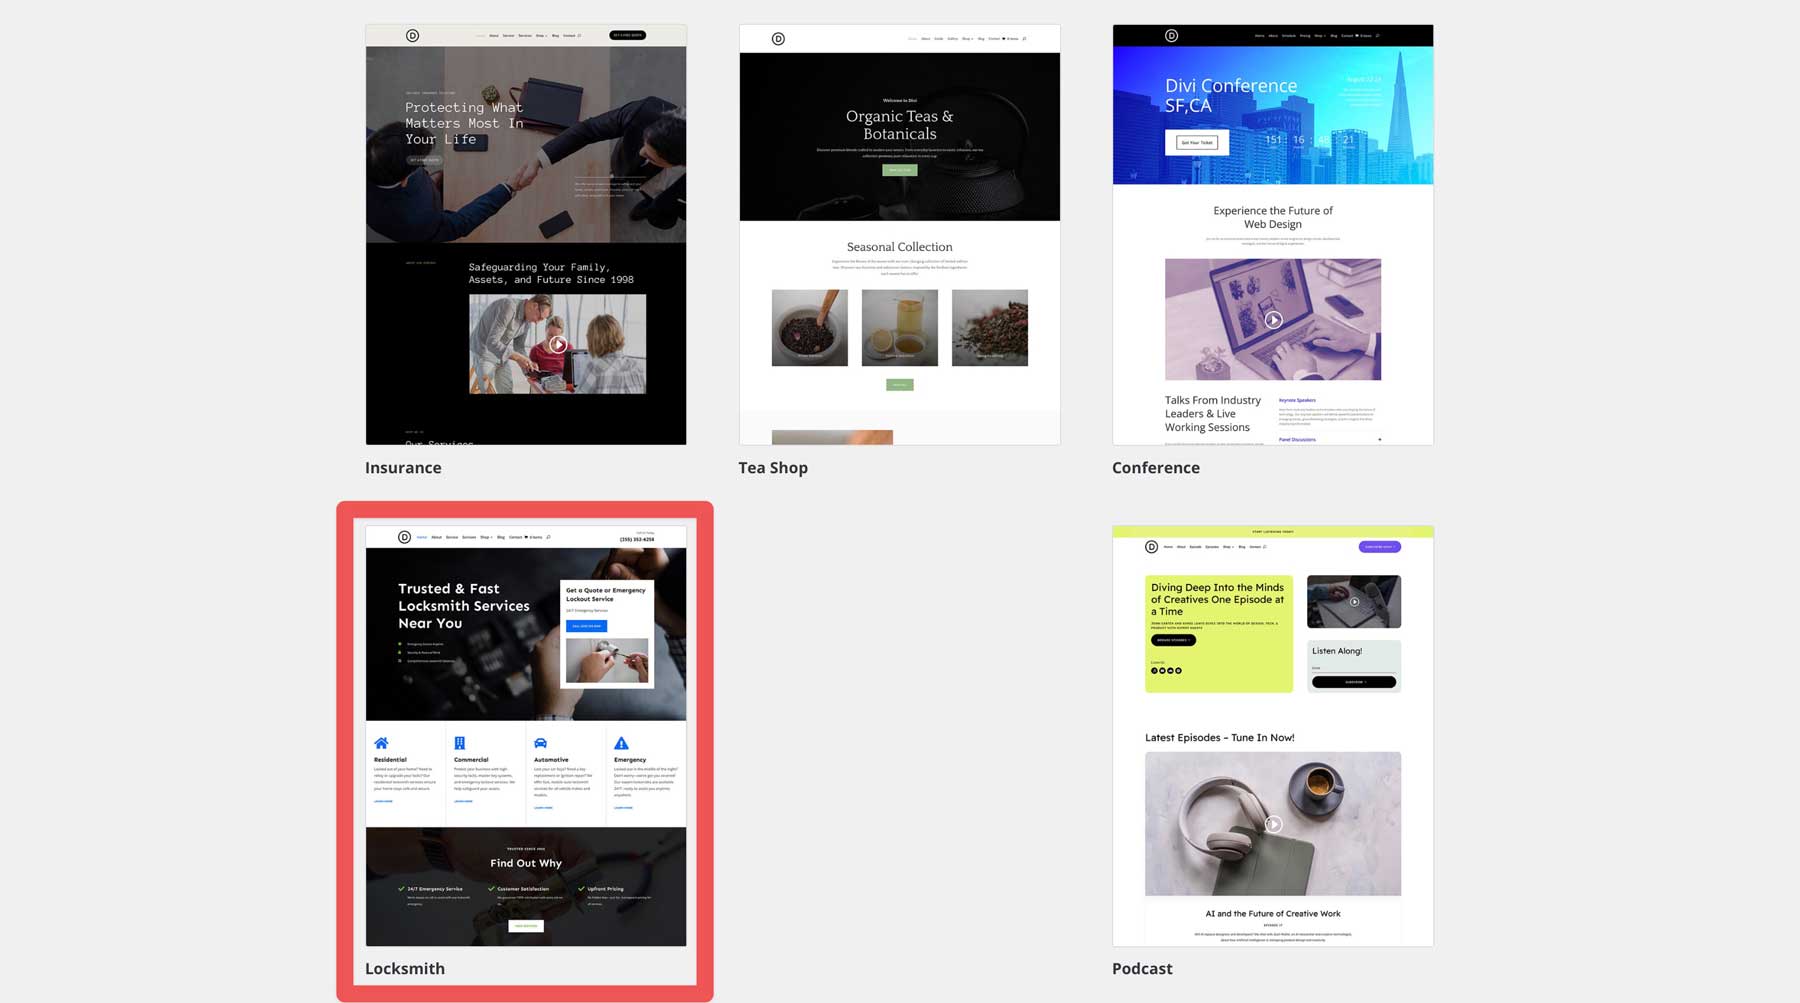The height and width of the screenshot is (1003, 1800).
Task: Click the Get Your Ticket button on Conference
Action: point(1196,142)
